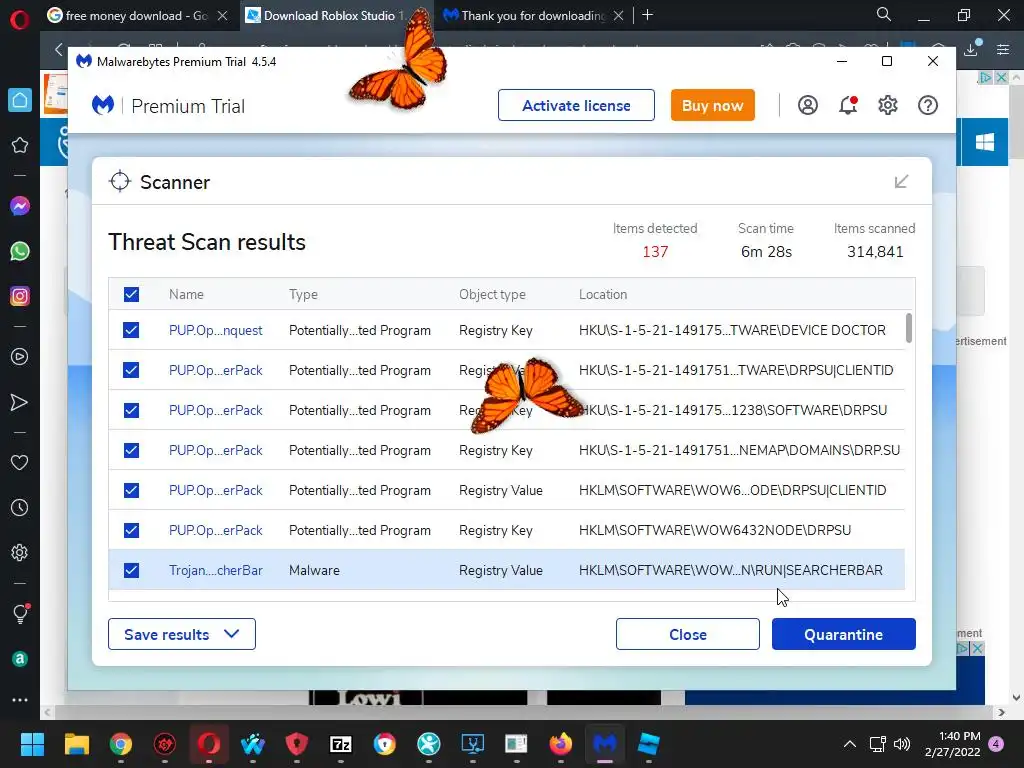The image size is (1024, 768).
Task: Open Messenger in Opera sidebar
Action: click(20, 206)
